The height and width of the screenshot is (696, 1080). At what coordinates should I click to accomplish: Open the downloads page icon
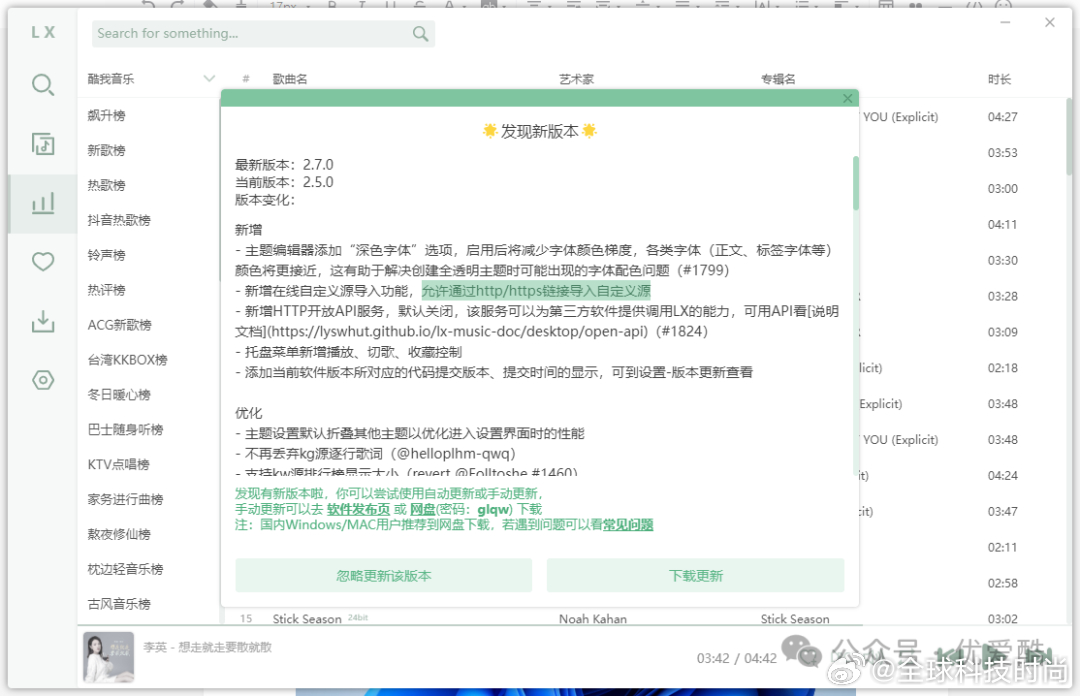coord(43,321)
